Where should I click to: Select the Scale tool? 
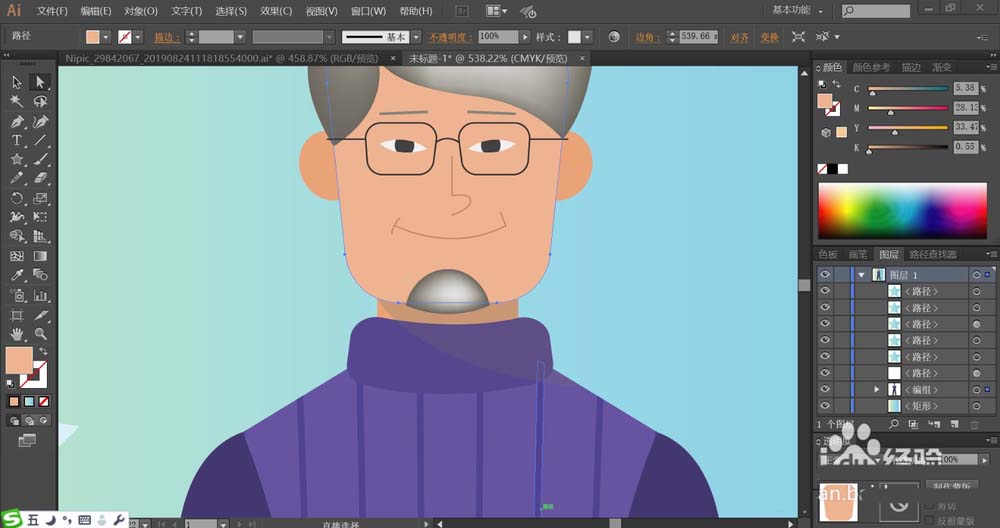40,198
